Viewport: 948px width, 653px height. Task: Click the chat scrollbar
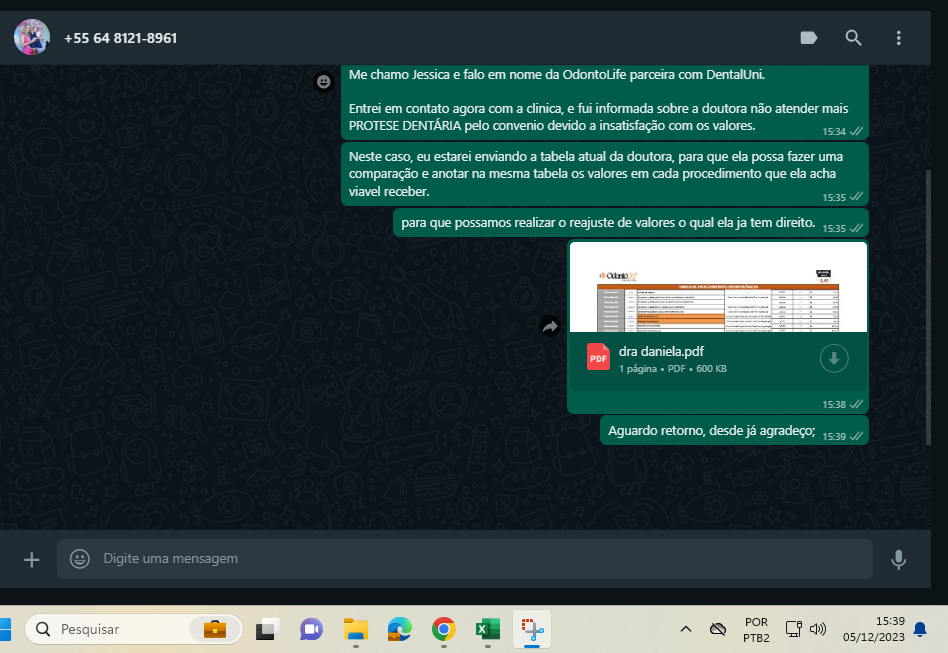[929, 300]
